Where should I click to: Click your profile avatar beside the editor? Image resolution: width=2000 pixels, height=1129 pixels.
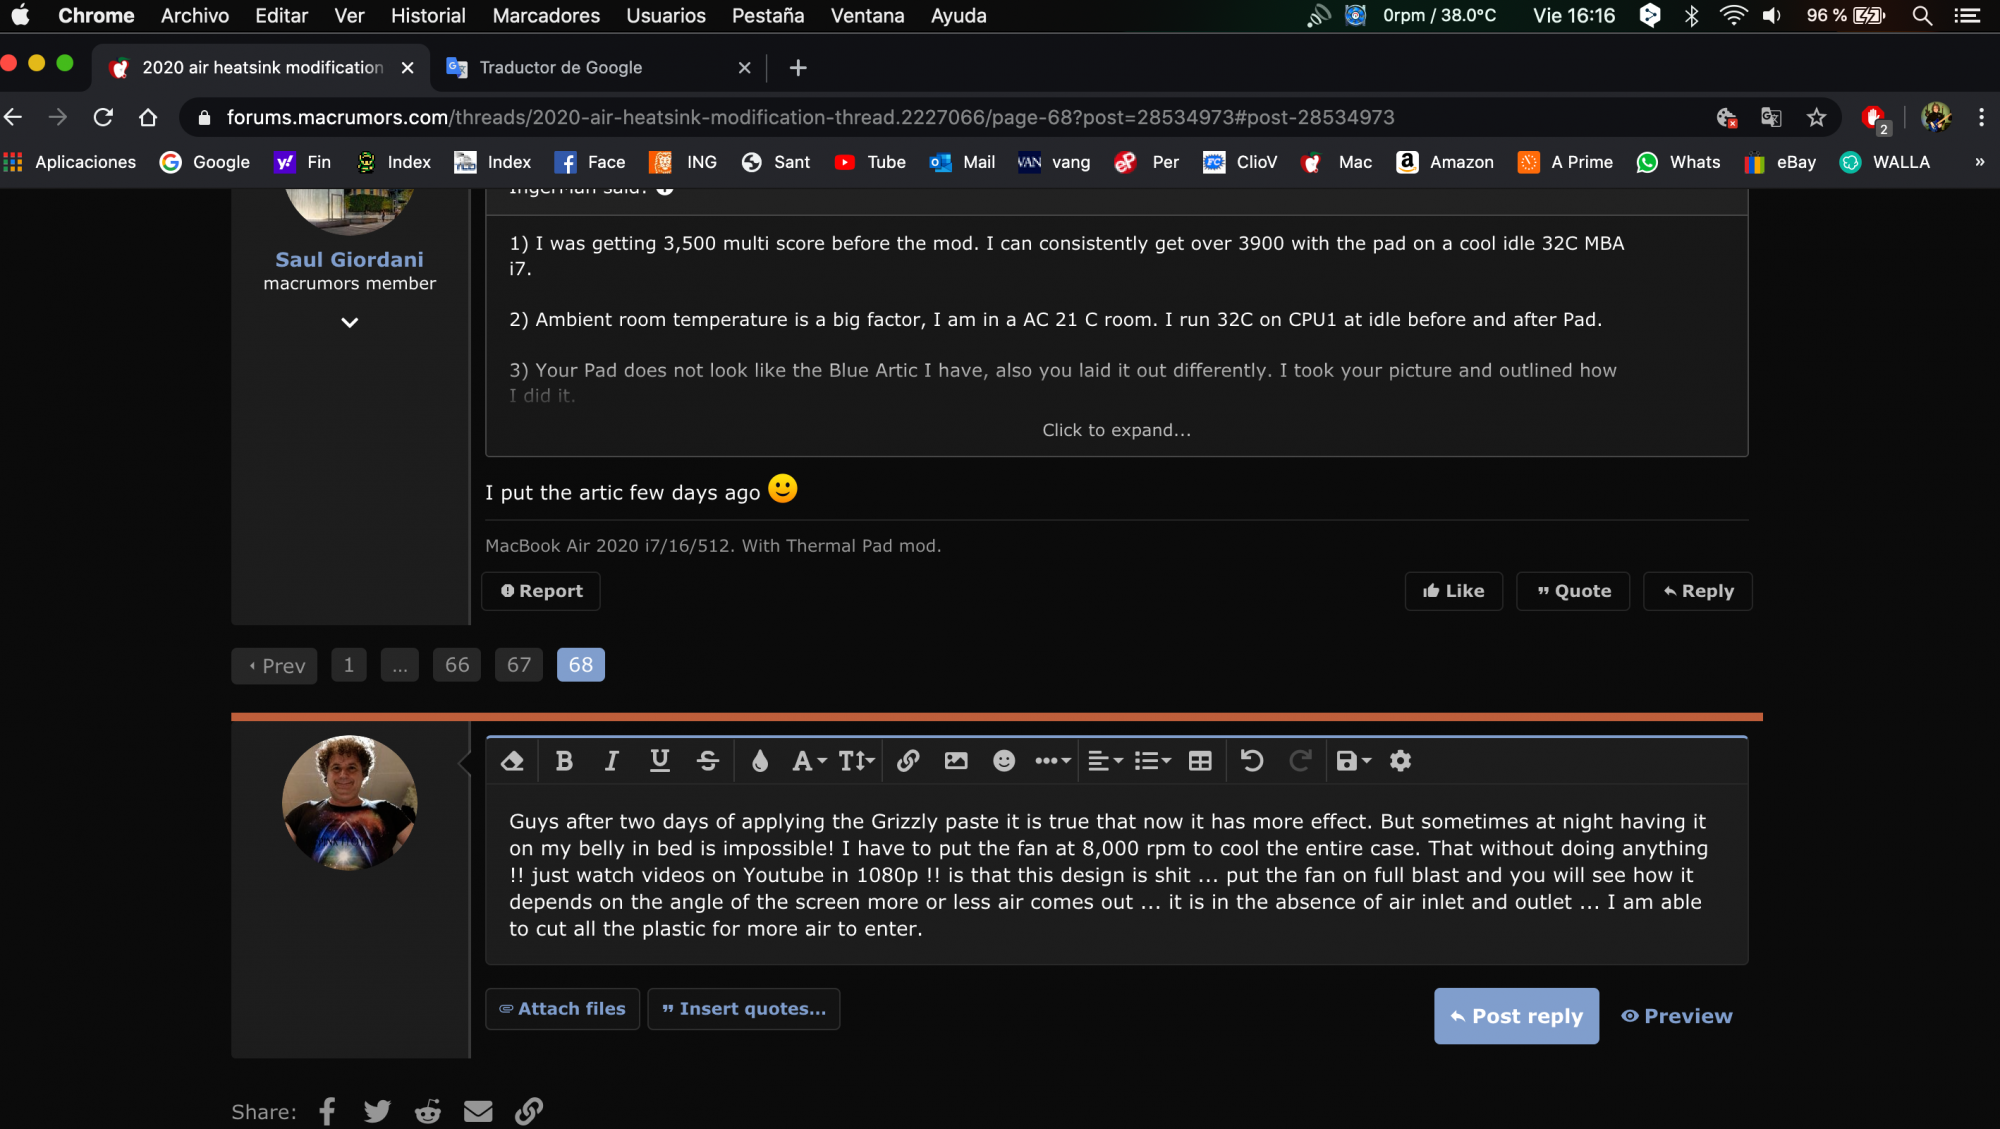point(349,803)
